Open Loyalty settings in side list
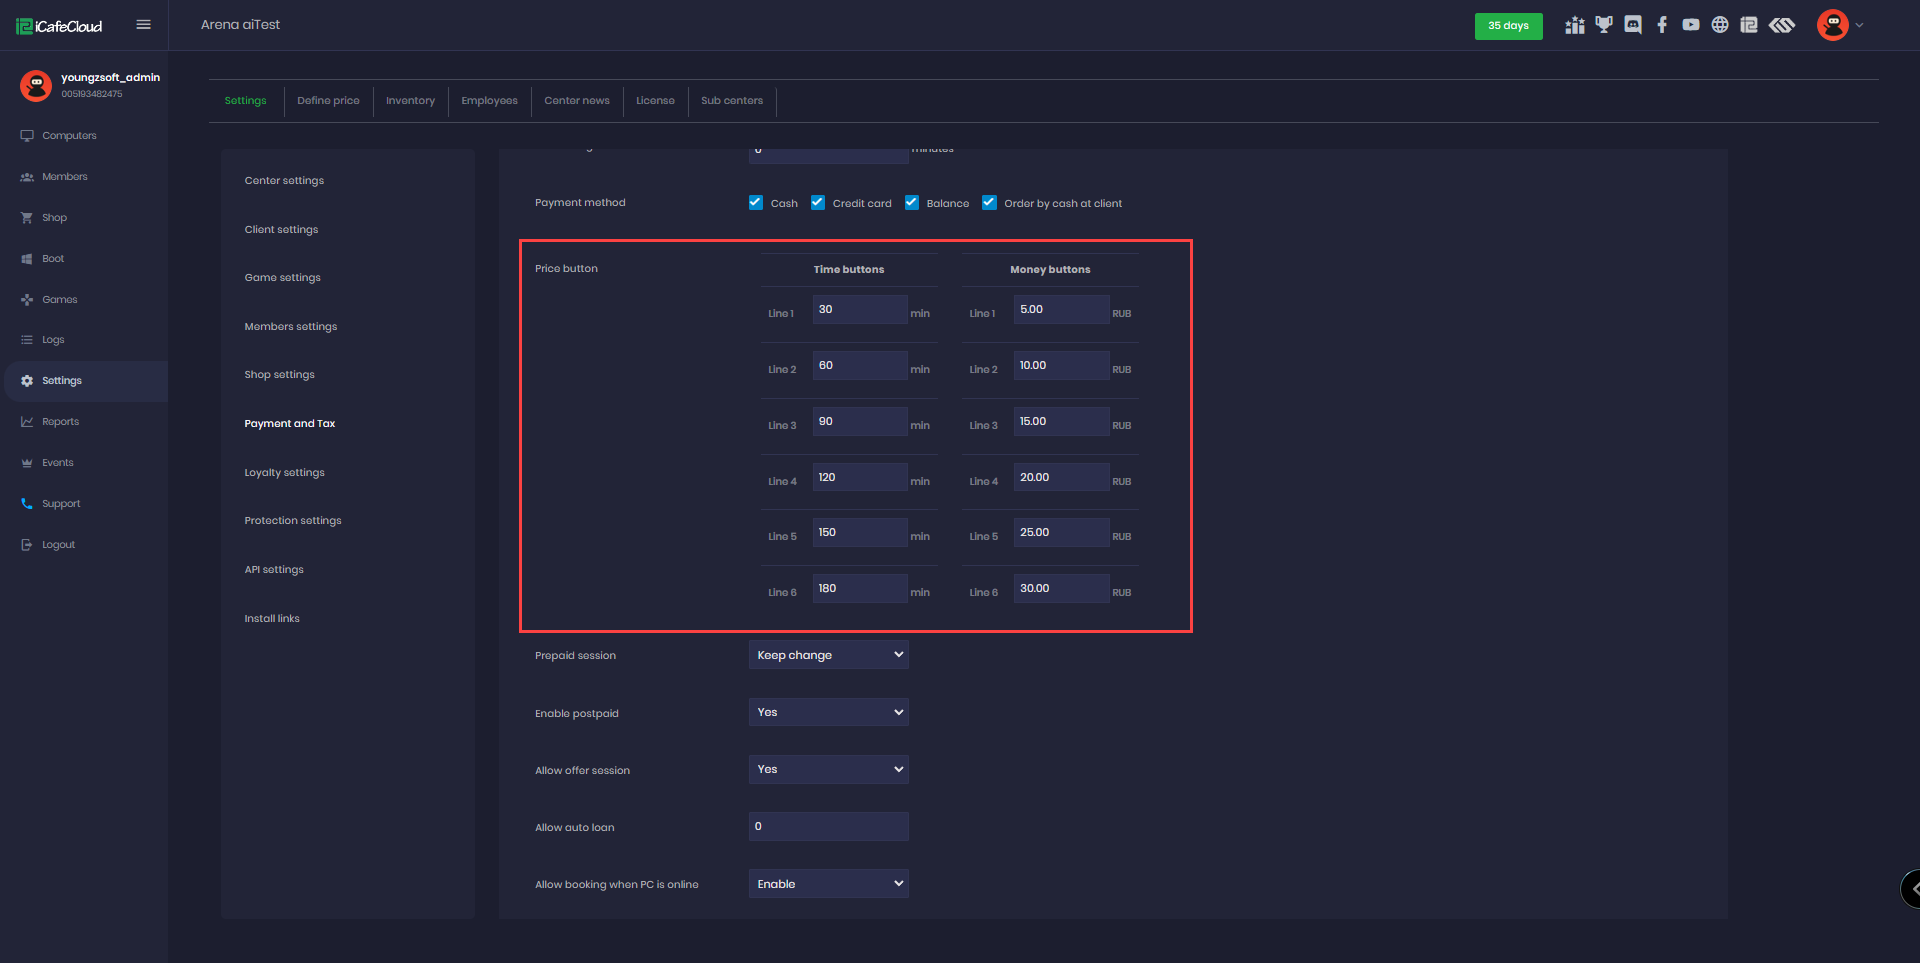Viewport: 1920px width, 963px height. point(285,473)
